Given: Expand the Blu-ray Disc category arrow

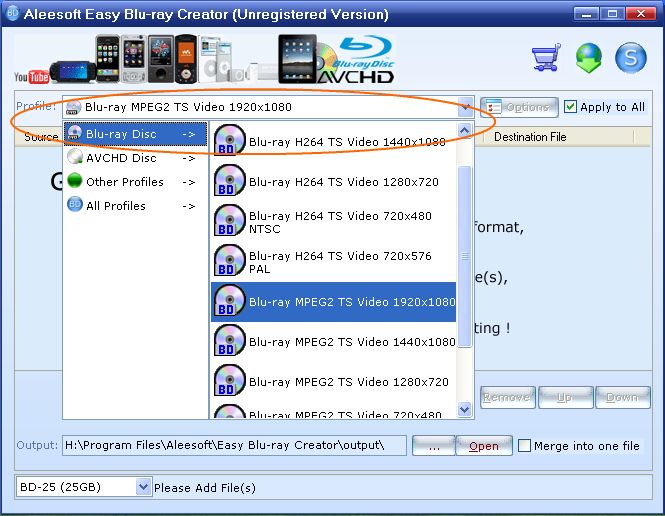Looking at the screenshot, I should 188,134.
